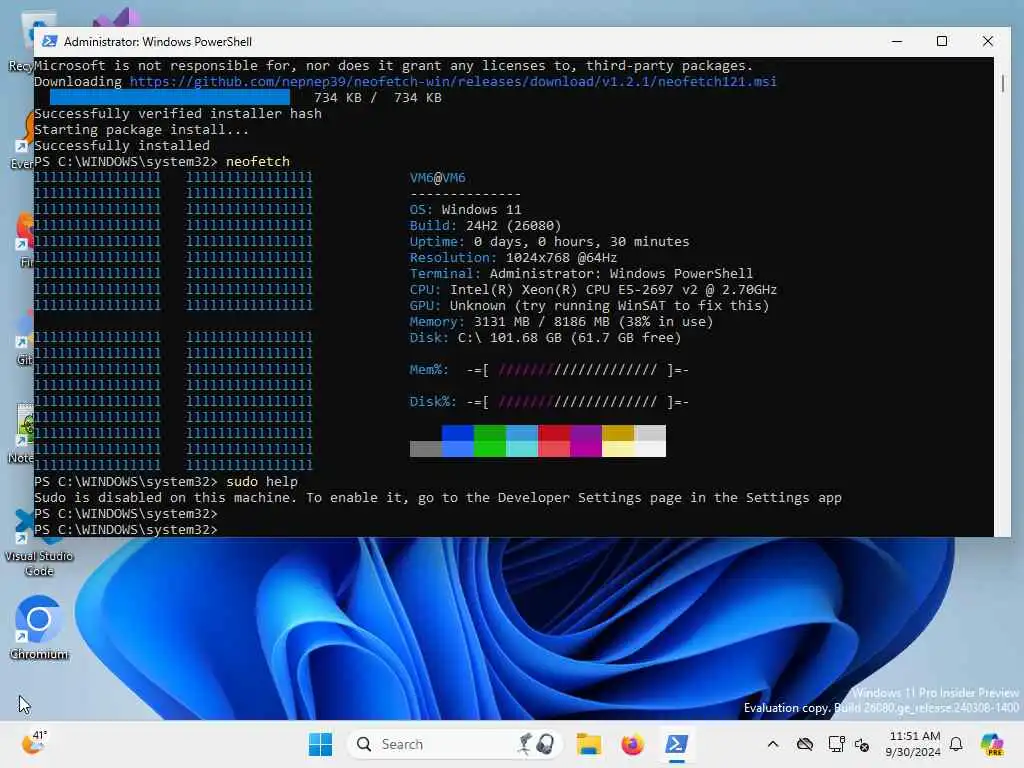Show hidden system tray icons
This screenshot has width=1024, height=768.
(x=773, y=744)
